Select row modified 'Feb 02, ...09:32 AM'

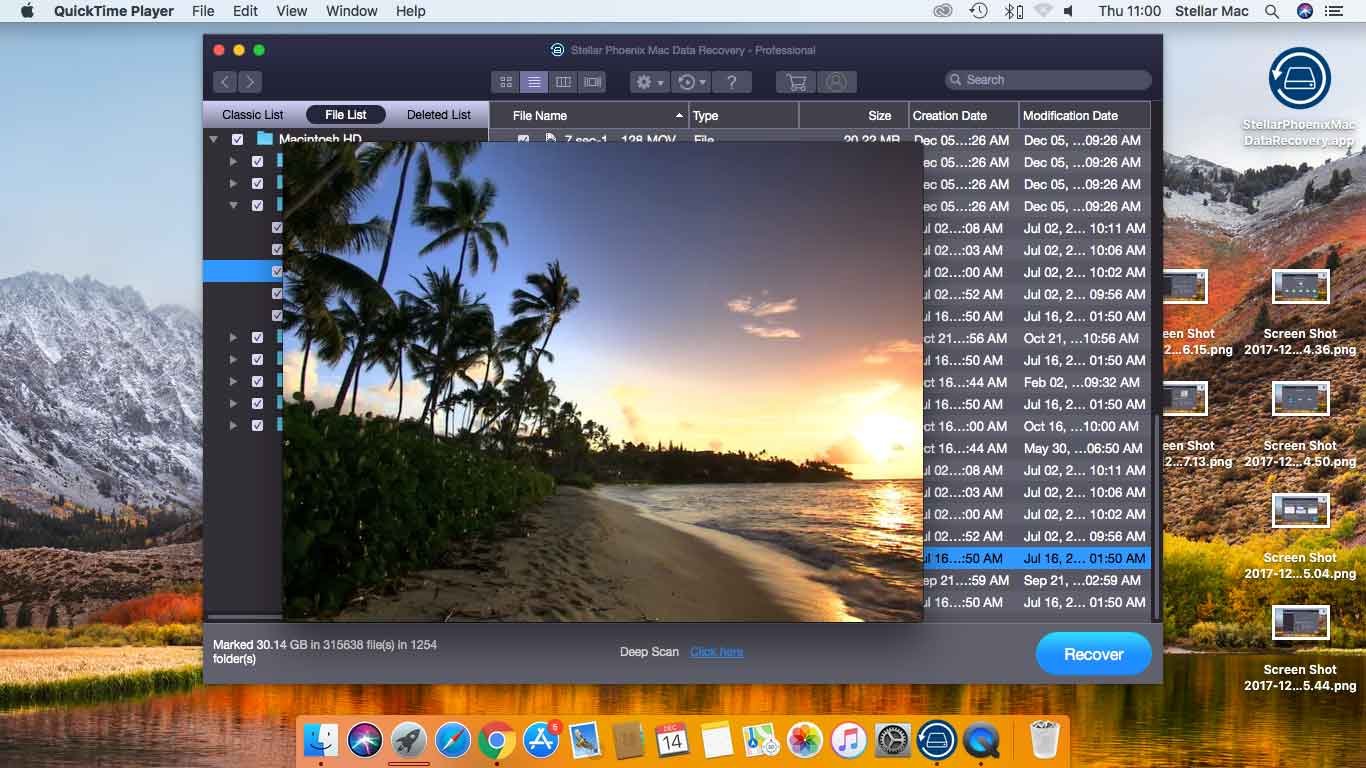1035,382
